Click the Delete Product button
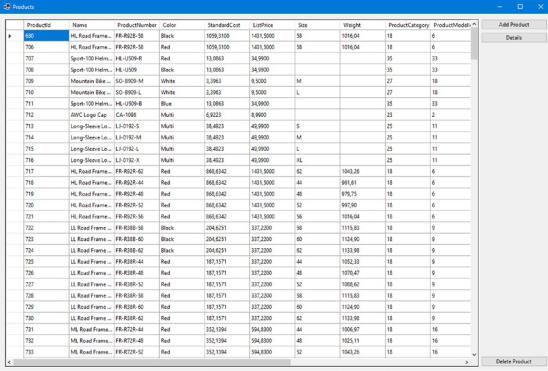548x371 pixels. [514, 361]
